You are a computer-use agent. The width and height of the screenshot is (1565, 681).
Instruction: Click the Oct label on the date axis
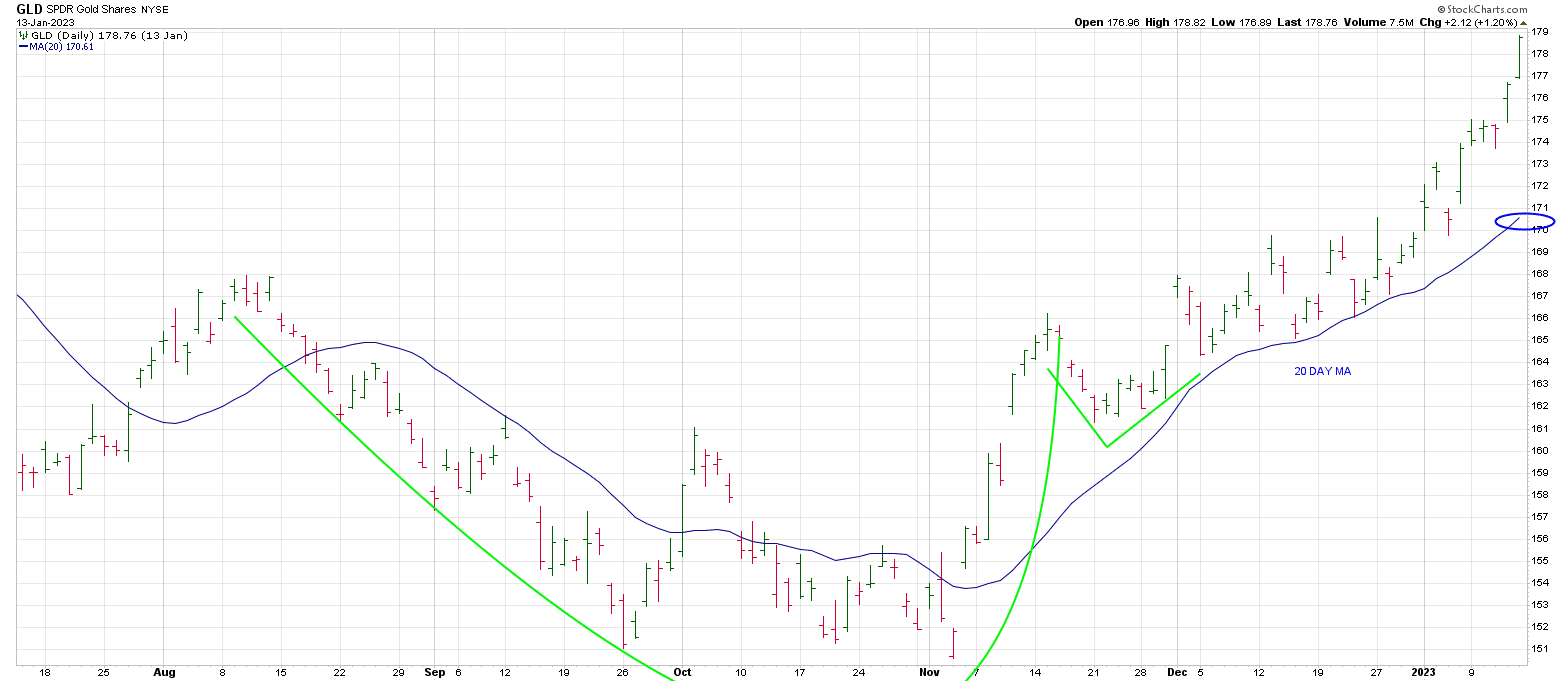[682, 673]
